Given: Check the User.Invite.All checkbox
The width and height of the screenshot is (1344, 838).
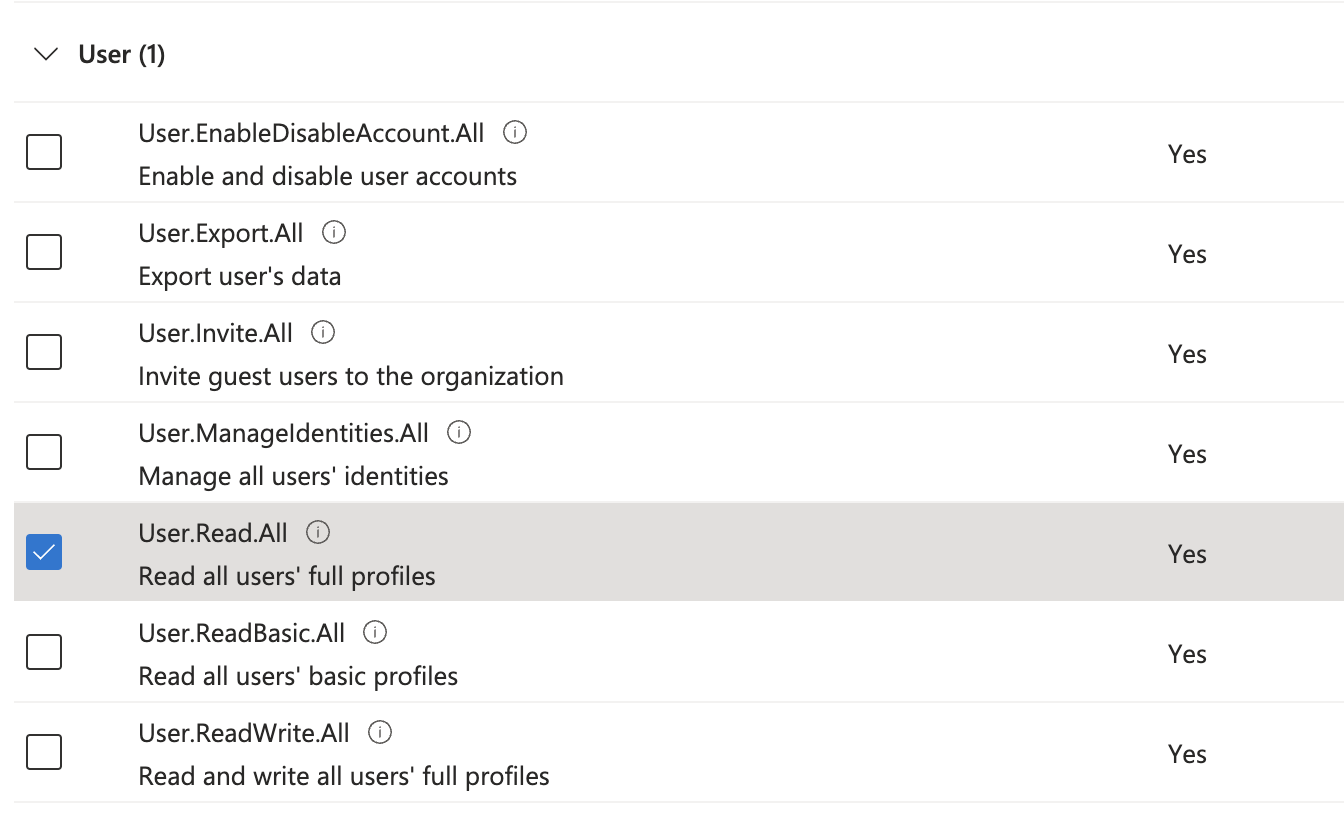Looking at the screenshot, I should click(x=44, y=352).
